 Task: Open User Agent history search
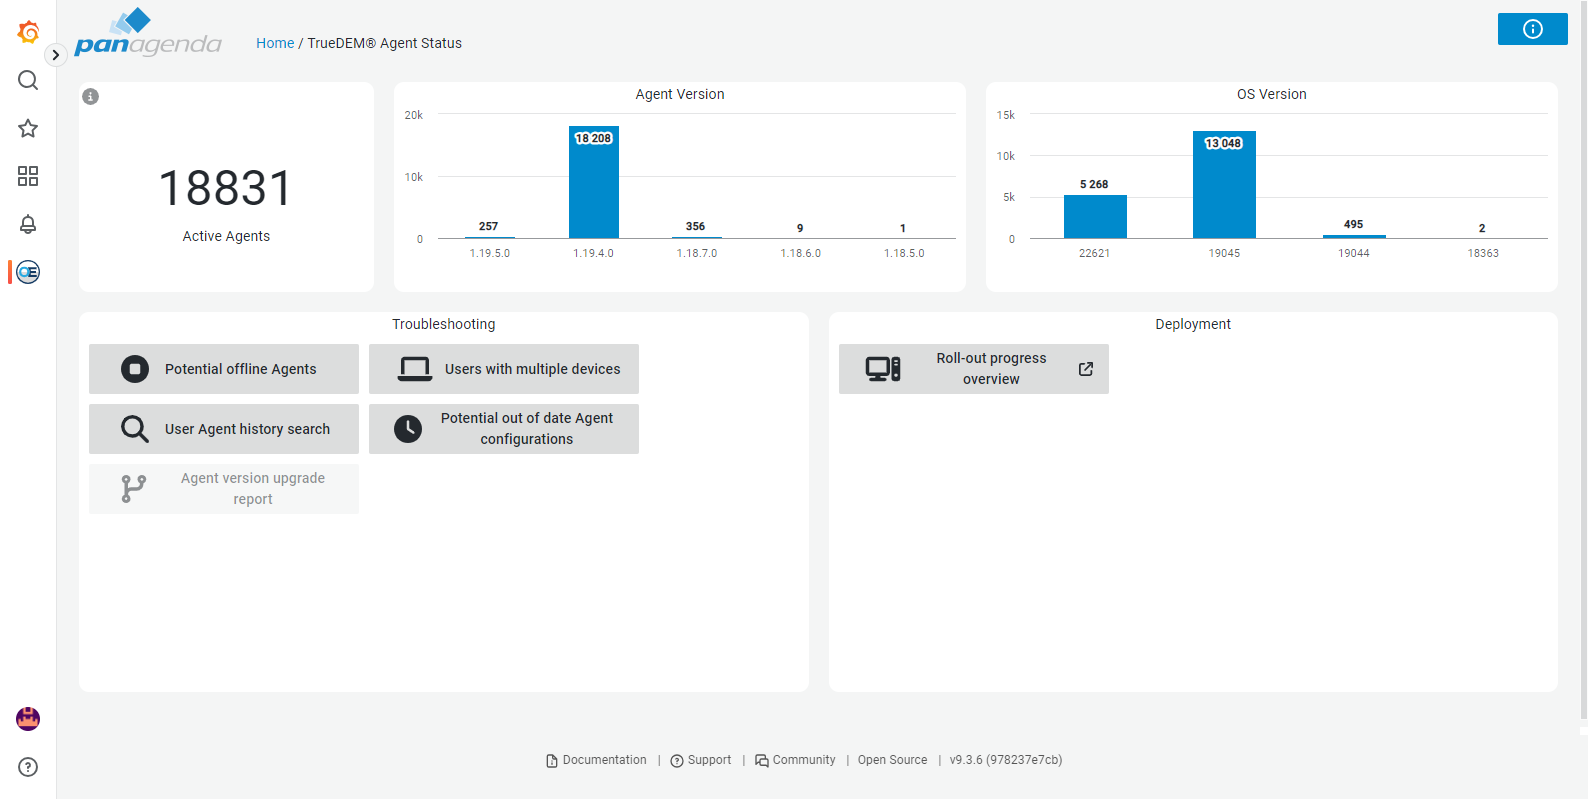click(x=224, y=429)
